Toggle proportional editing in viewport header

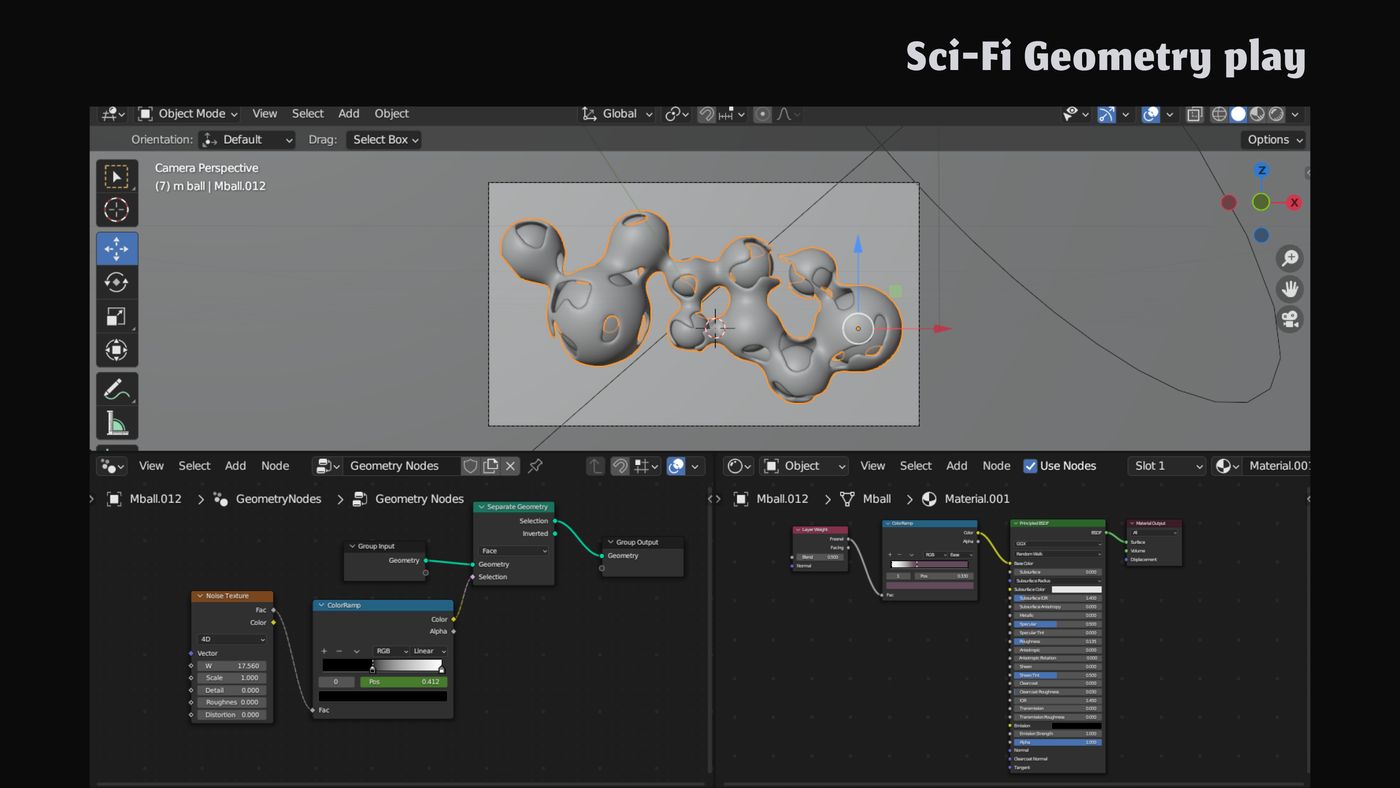pos(763,114)
